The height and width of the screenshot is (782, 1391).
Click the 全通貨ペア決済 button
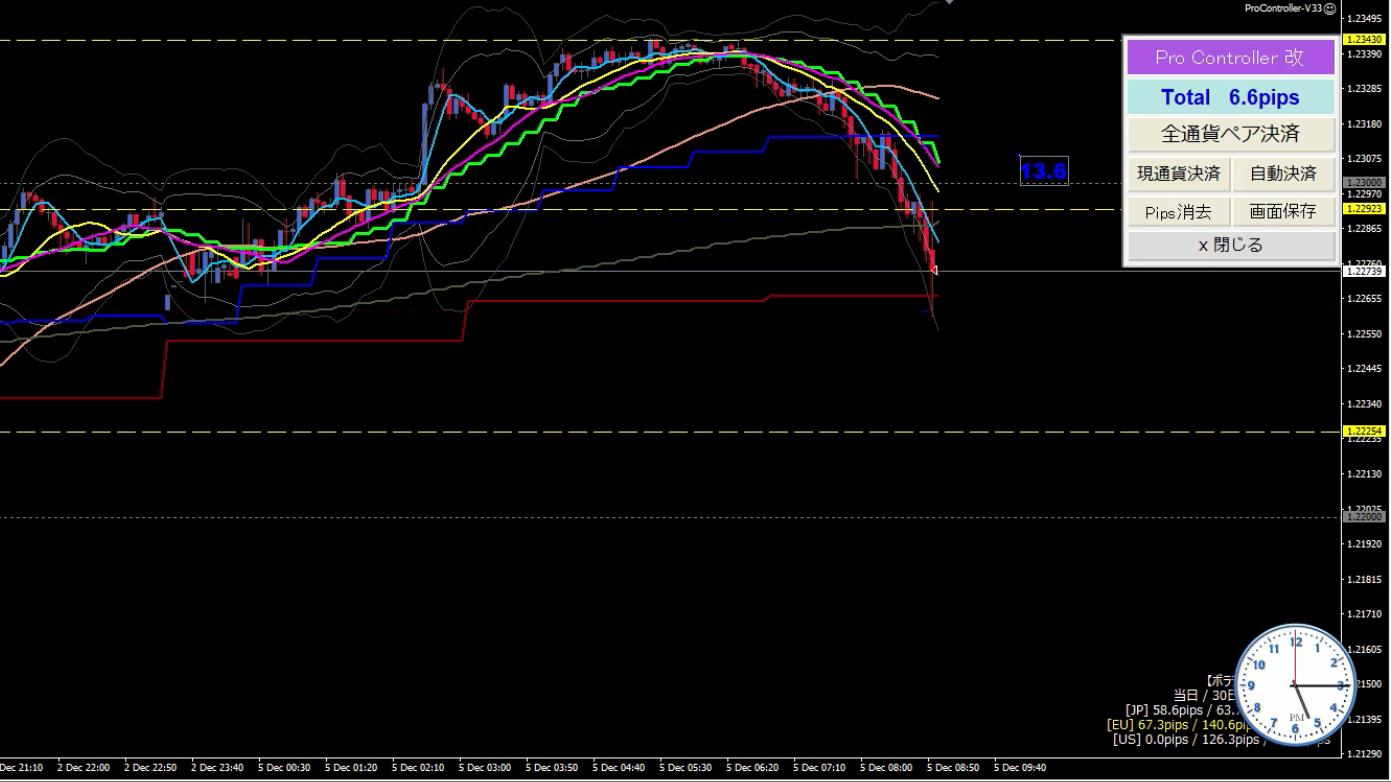[x=1231, y=134]
